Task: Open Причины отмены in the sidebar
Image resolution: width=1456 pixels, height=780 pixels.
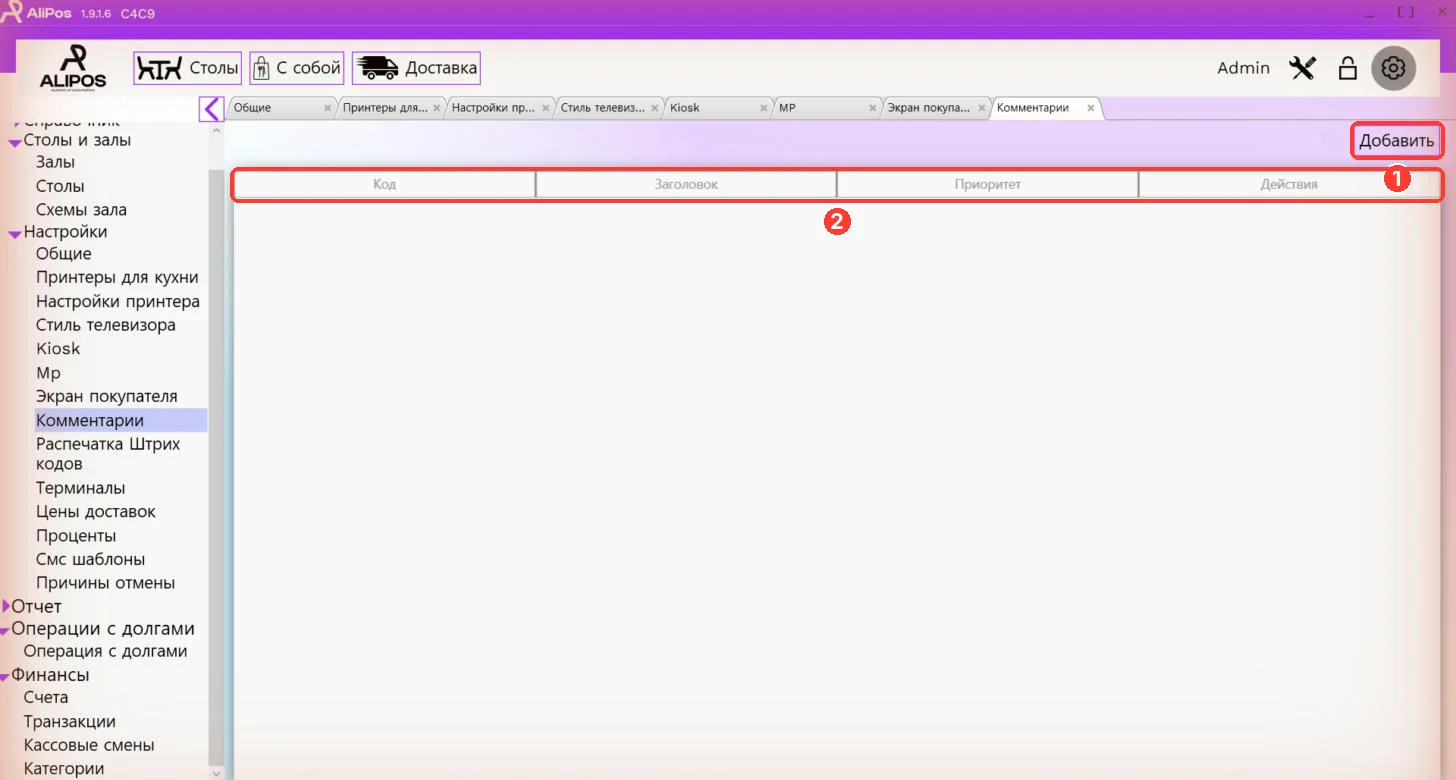Action: [106, 583]
